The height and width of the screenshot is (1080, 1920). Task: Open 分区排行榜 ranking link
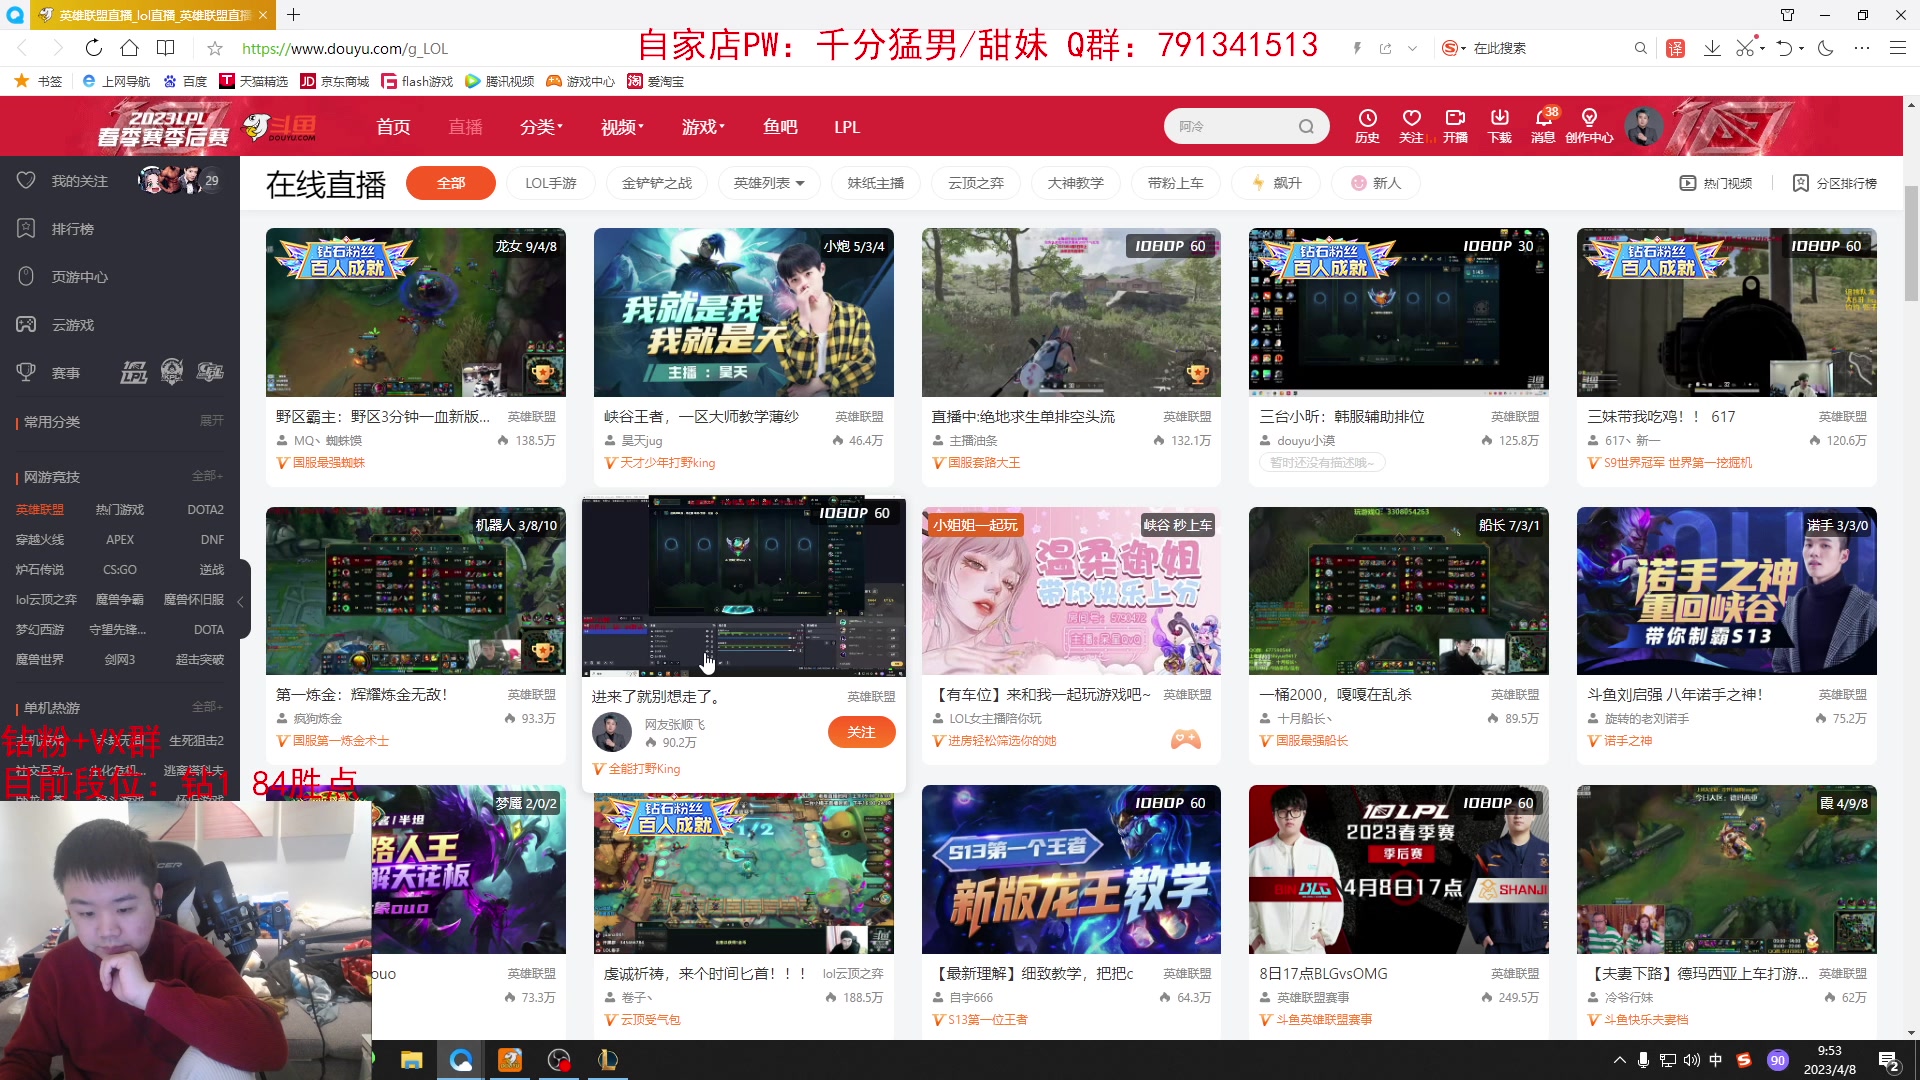(x=1835, y=183)
